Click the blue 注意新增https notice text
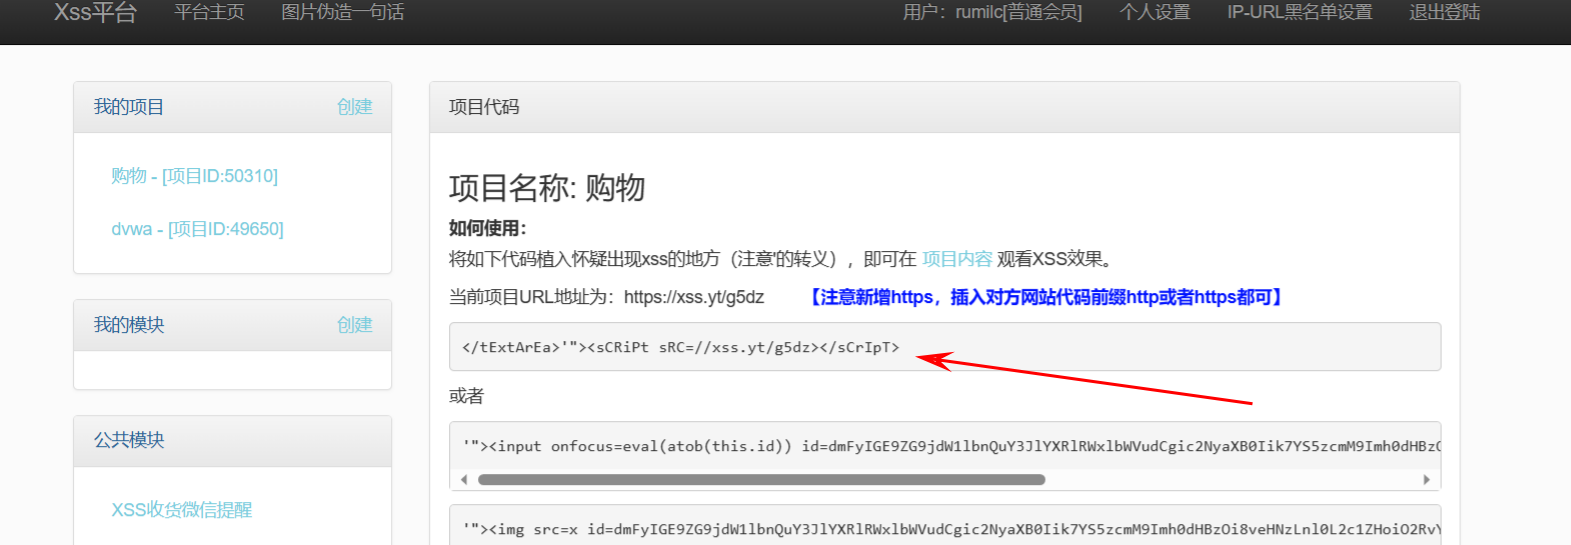Viewport: 1571px width, 545px height. (x=1045, y=297)
